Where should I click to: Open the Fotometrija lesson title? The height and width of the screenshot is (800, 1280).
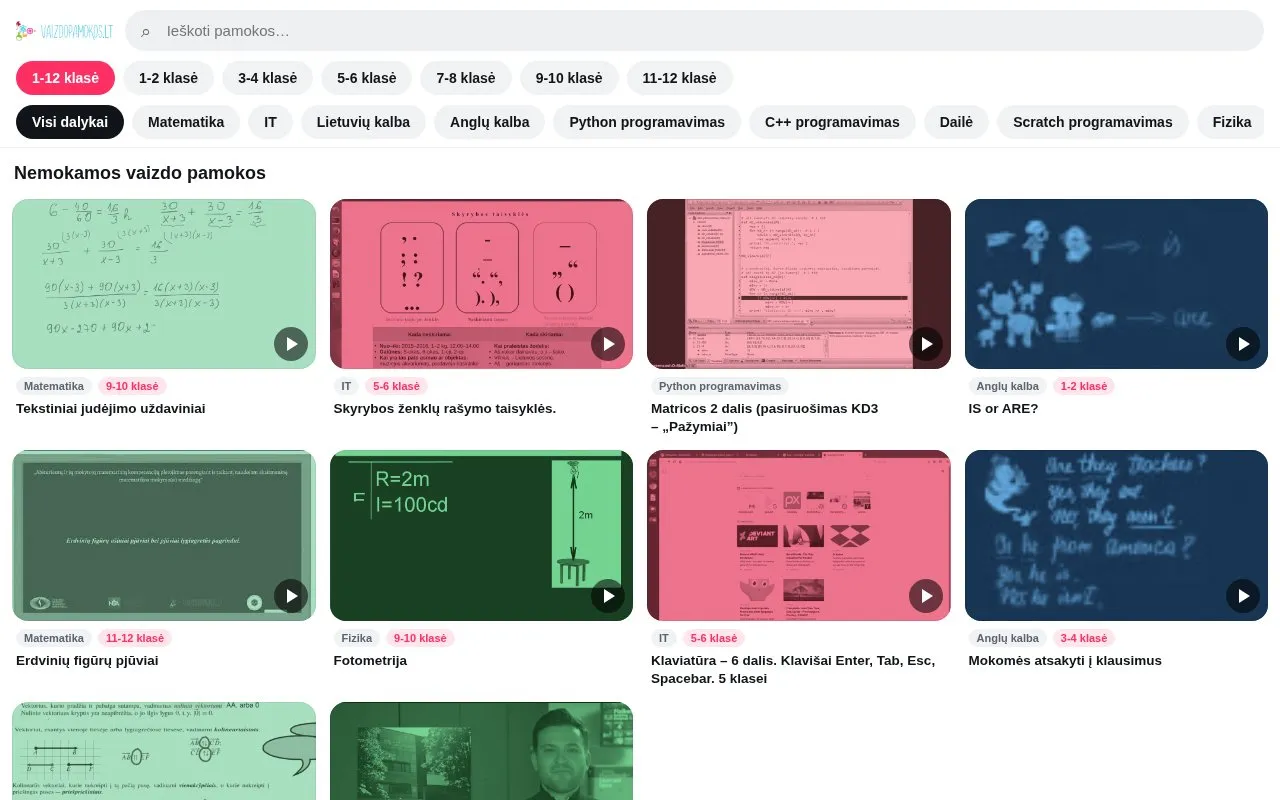click(370, 661)
